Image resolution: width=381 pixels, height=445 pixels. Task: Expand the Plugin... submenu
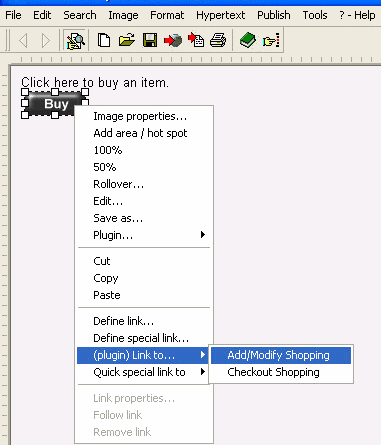pos(143,235)
